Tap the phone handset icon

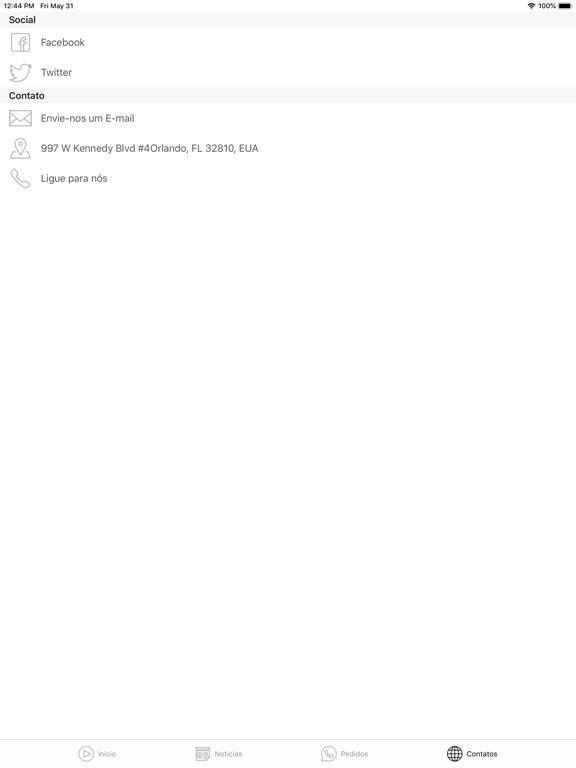21,178
